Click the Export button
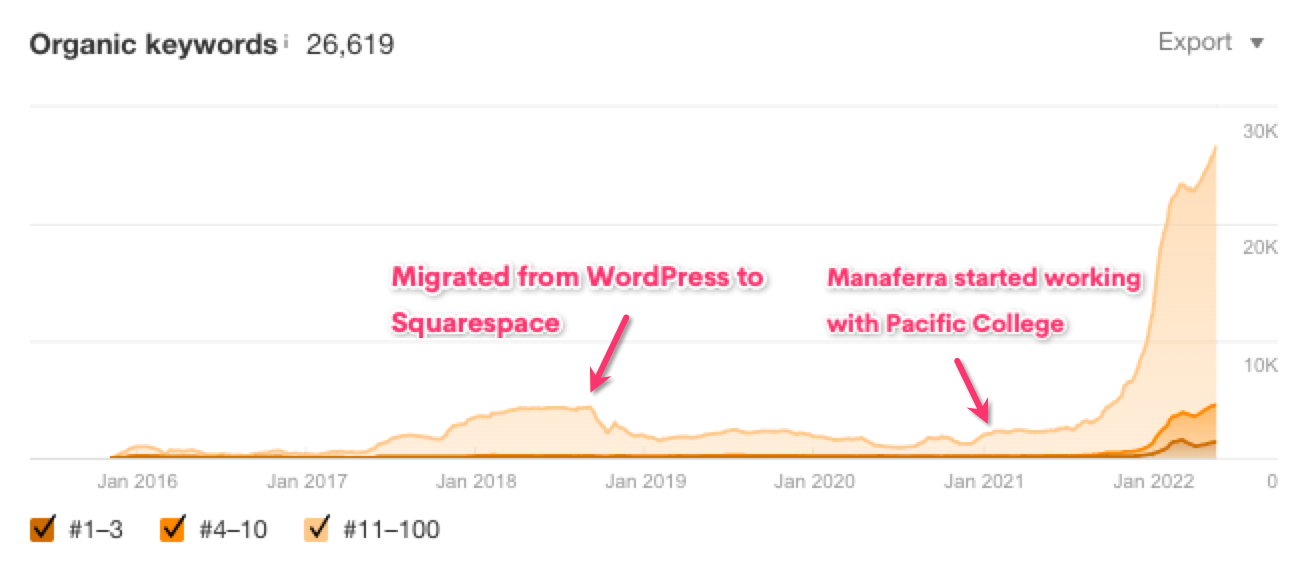Image resolution: width=1302 pixels, height=572 pixels. (x=1195, y=42)
